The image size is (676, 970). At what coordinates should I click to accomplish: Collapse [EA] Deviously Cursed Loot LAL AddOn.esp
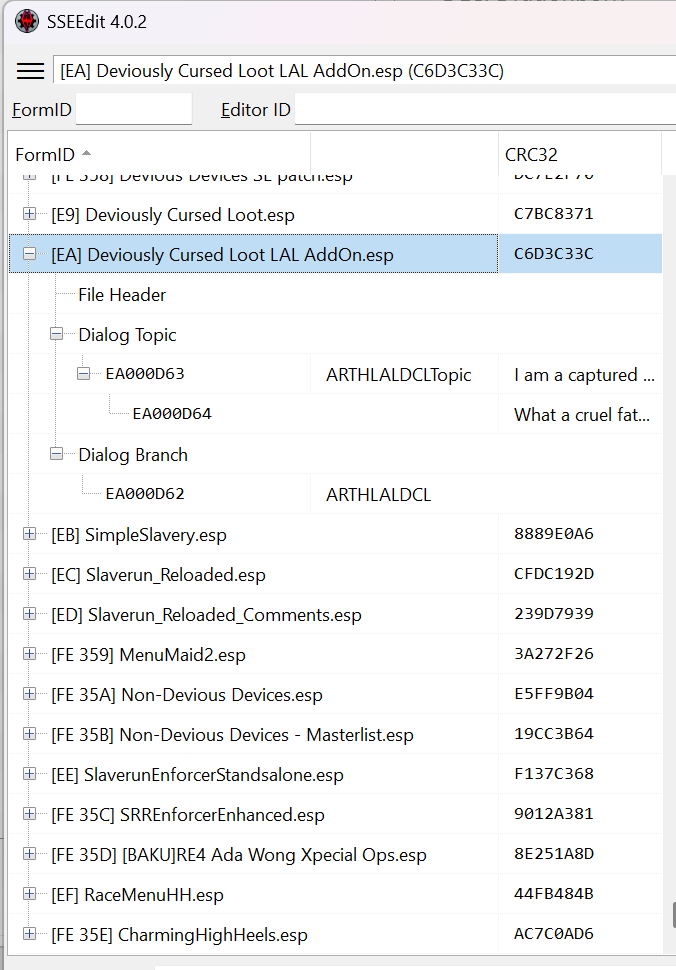point(29,254)
